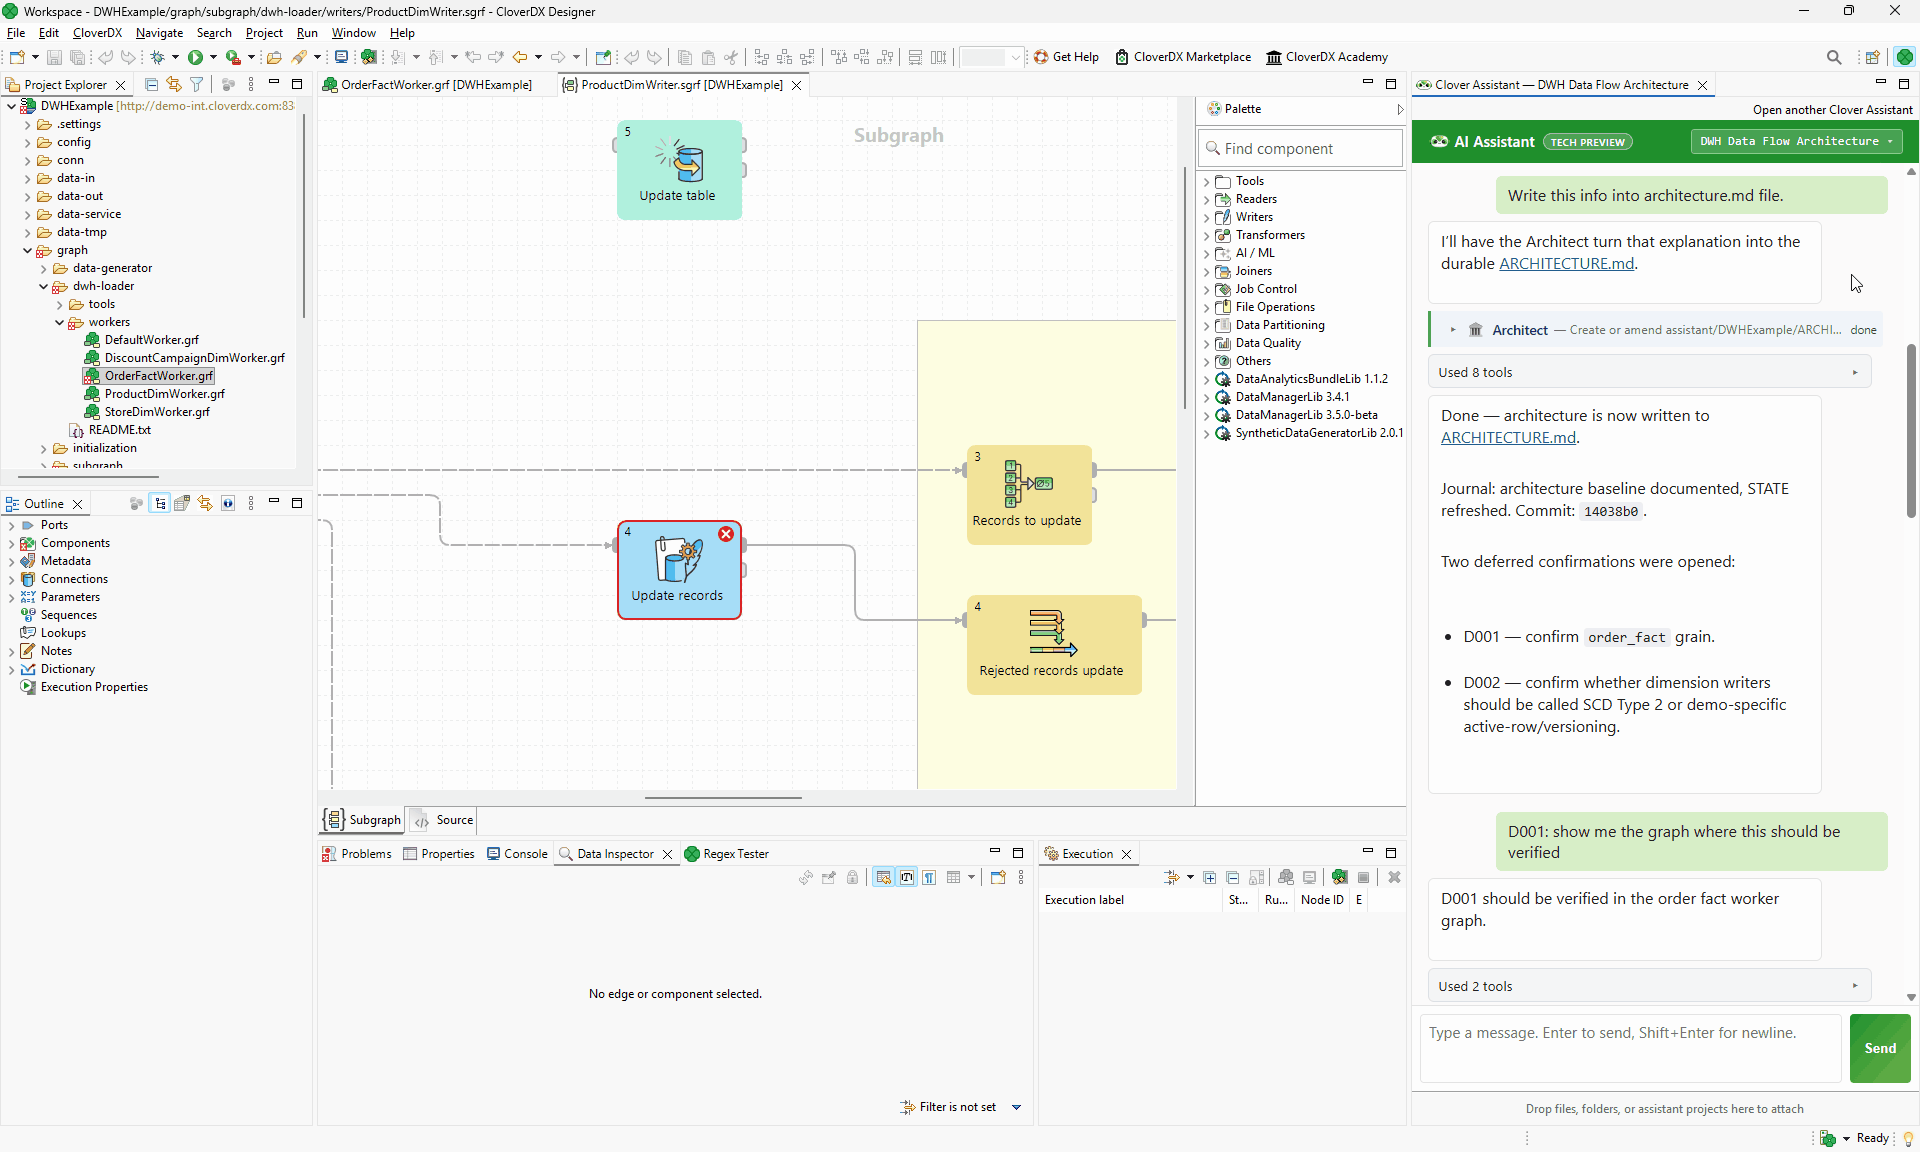Viewport: 1920px width, 1152px height.
Task: Collapse the graph folder
Action: (x=27, y=251)
